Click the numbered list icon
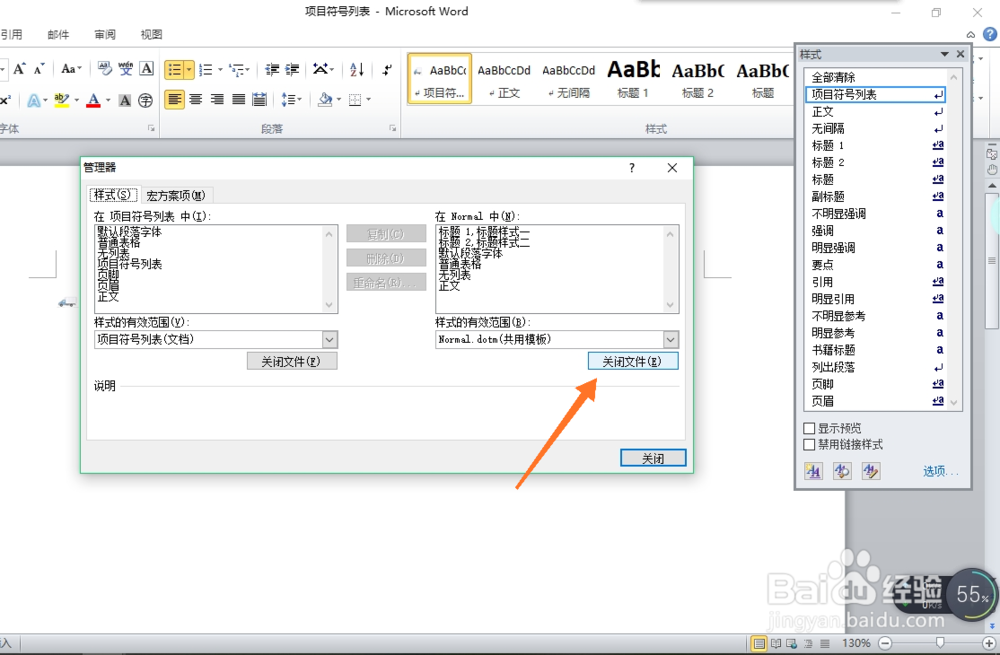Viewport: 1000px width, 655px height. (x=205, y=70)
